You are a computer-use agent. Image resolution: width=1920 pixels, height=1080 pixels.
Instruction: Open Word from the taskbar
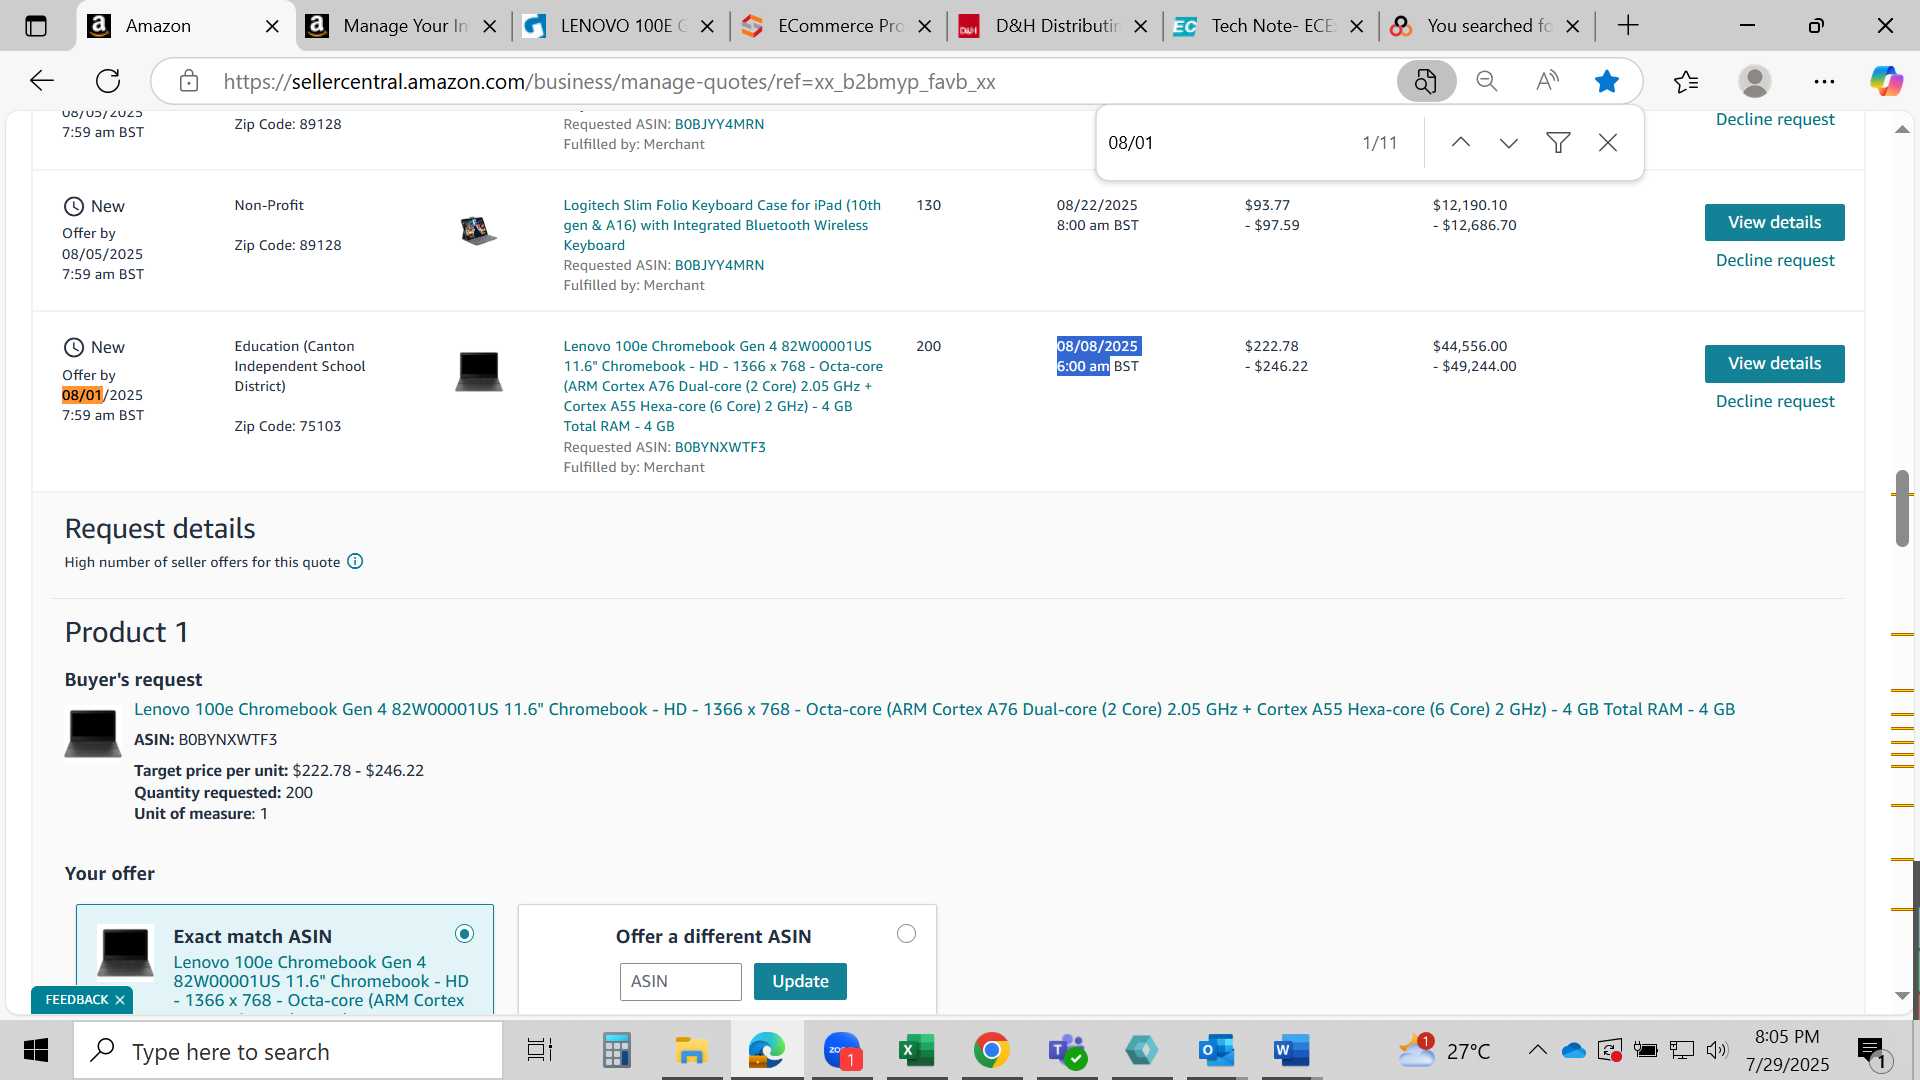click(x=1291, y=1050)
